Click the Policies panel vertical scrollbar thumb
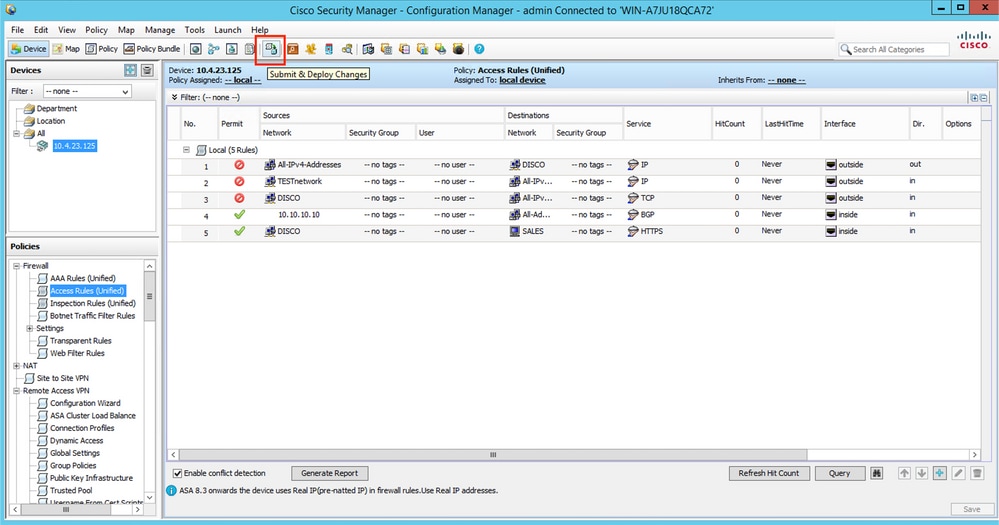The width and height of the screenshot is (999, 525). [x=150, y=296]
